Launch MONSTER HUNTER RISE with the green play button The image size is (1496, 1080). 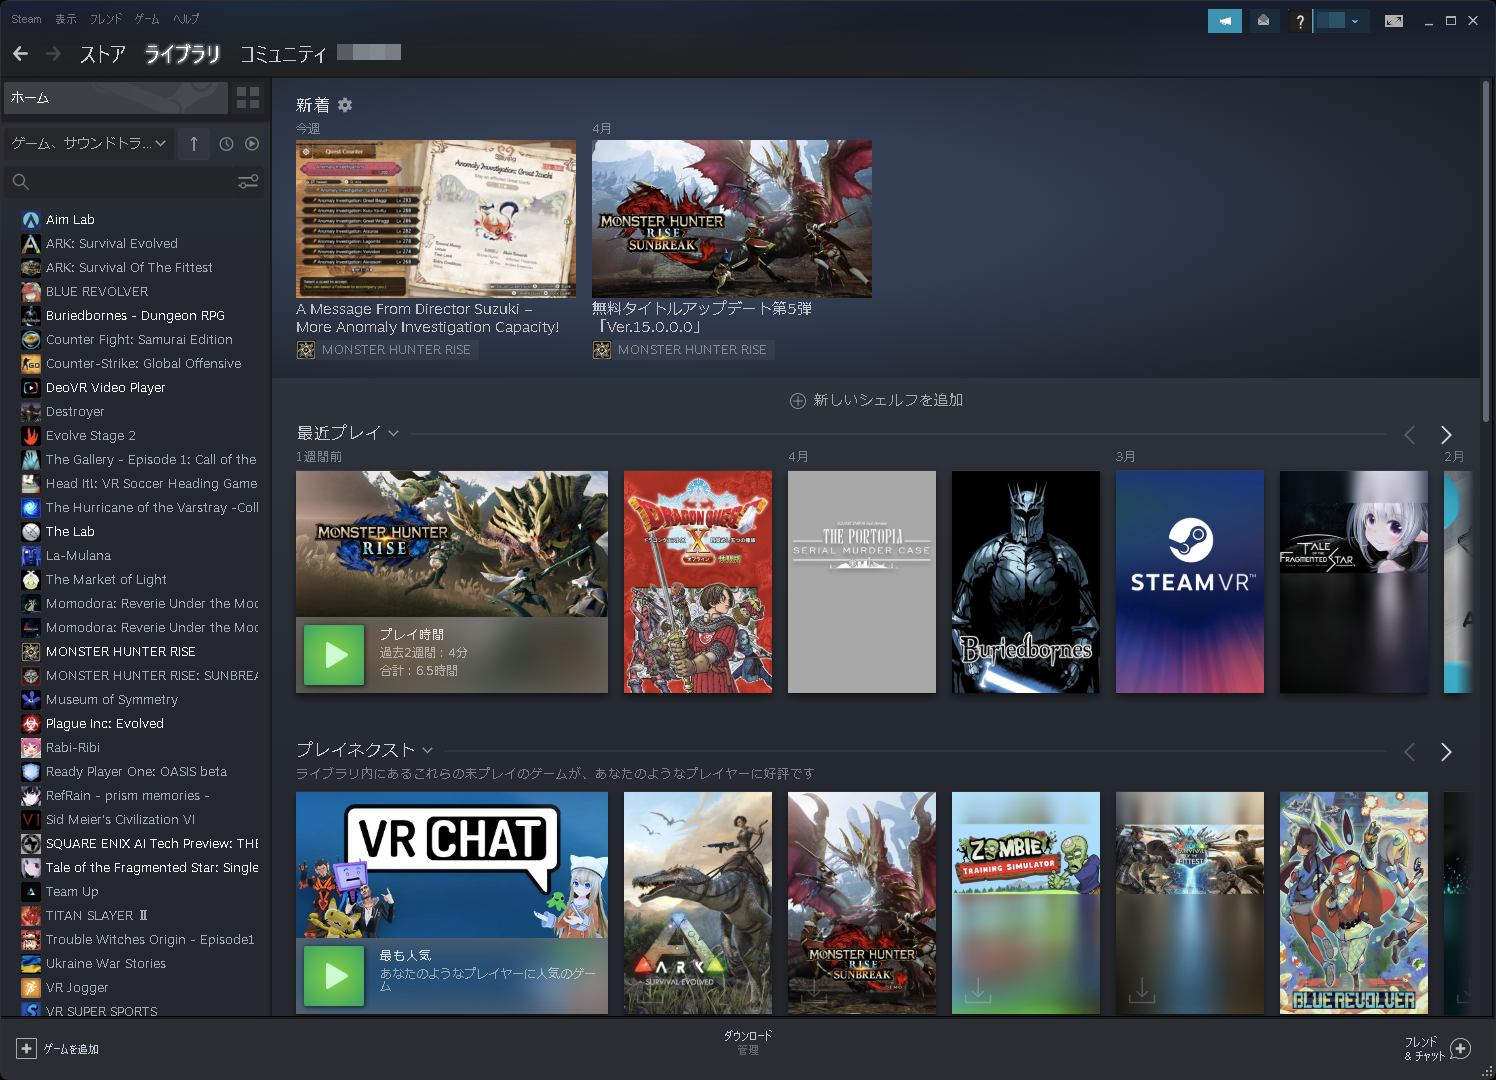[333, 655]
